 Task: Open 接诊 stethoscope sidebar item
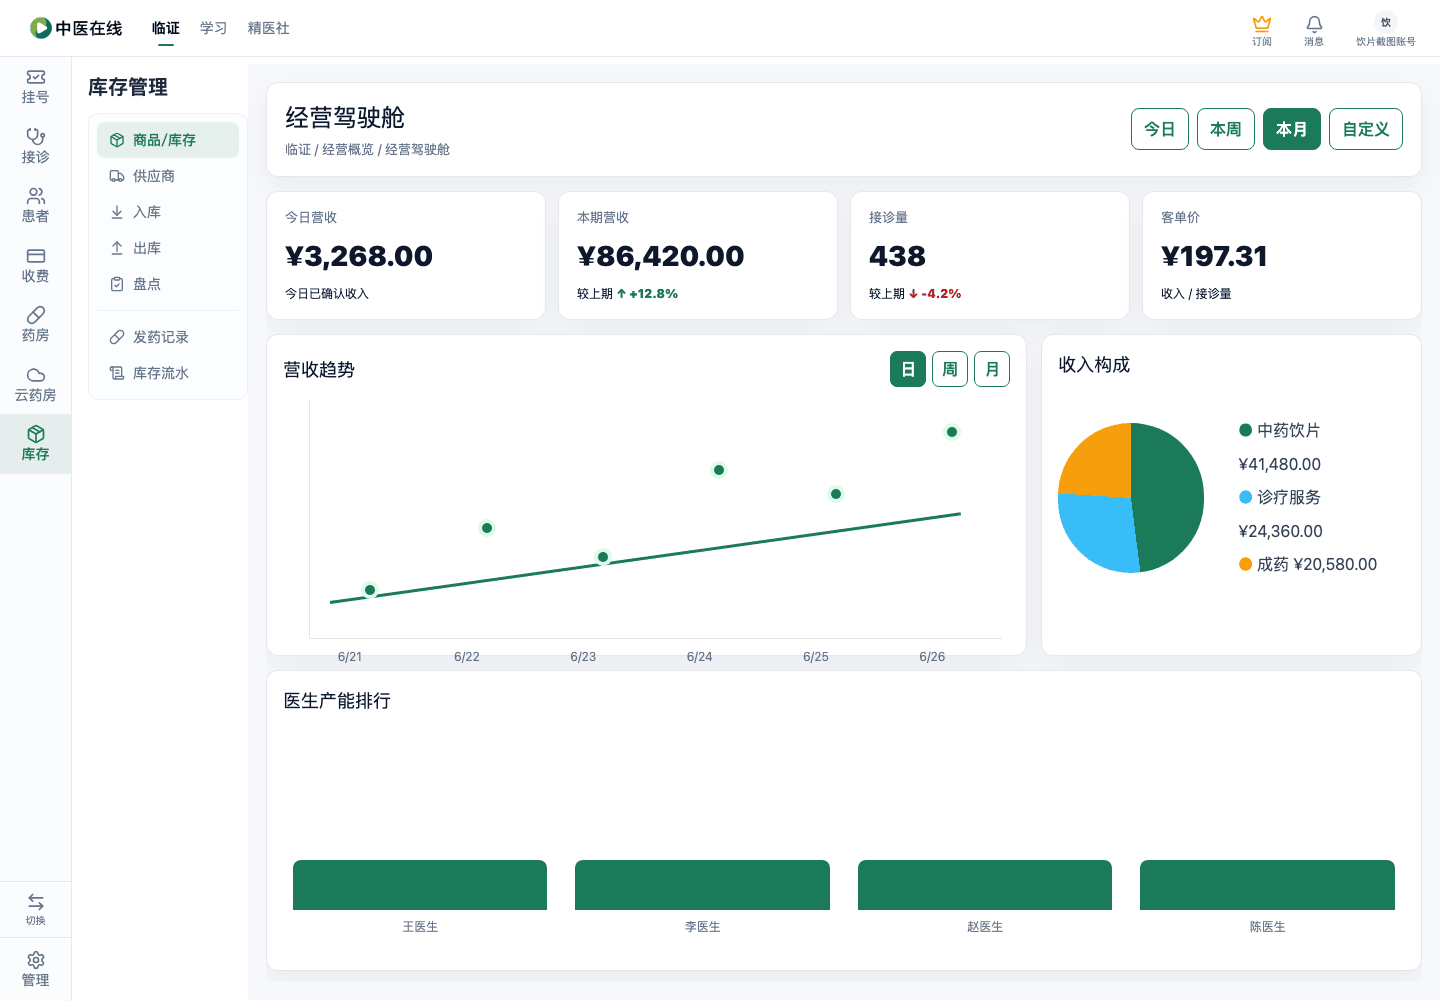pyautogui.click(x=36, y=146)
